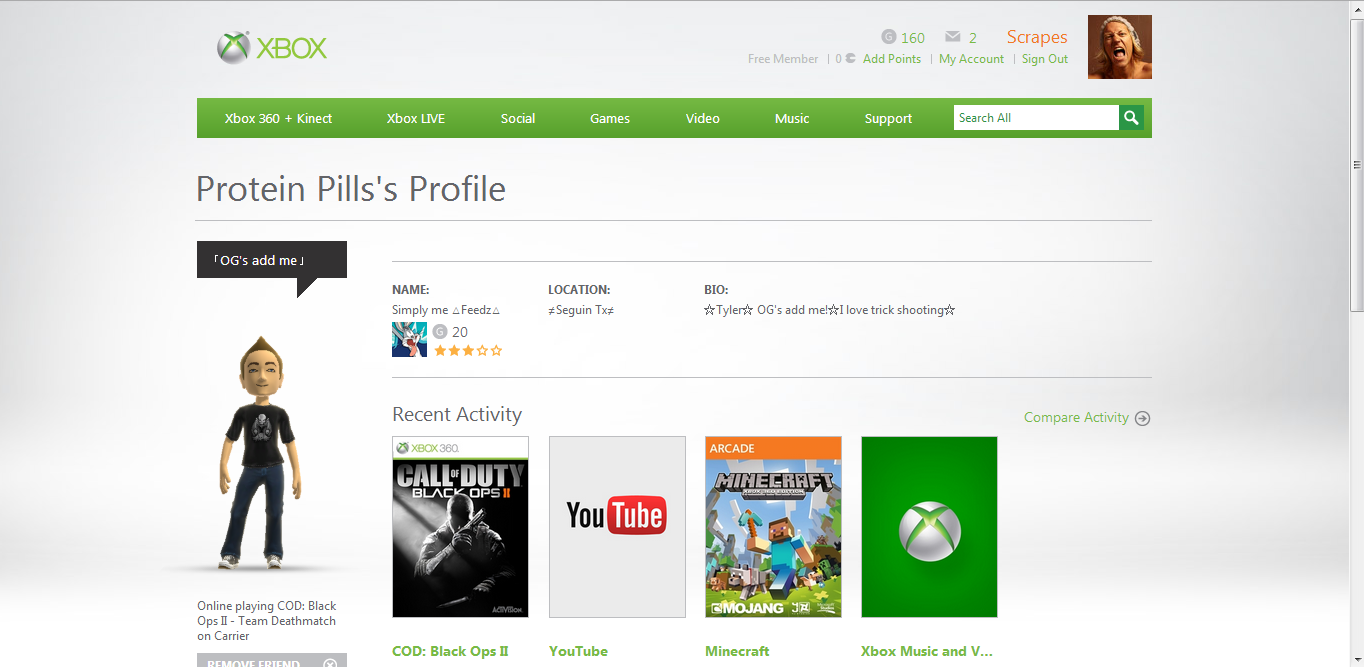Open messages via the envelope icon
This screenshot has height=667, width=1364.
coord(952,37)
